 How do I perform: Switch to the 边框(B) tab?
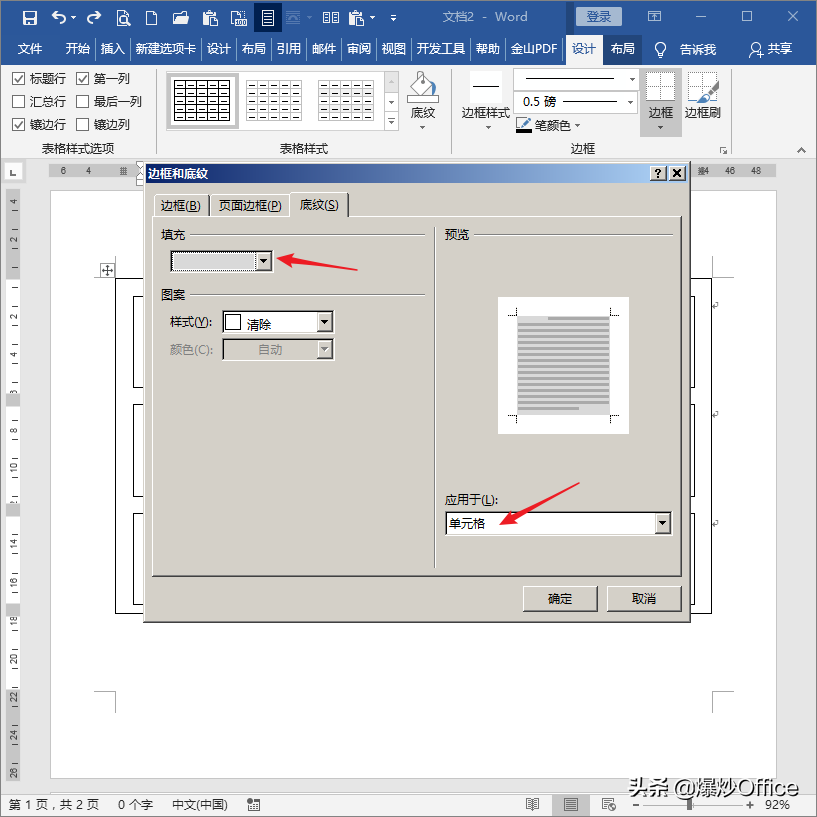coord(180,206)
